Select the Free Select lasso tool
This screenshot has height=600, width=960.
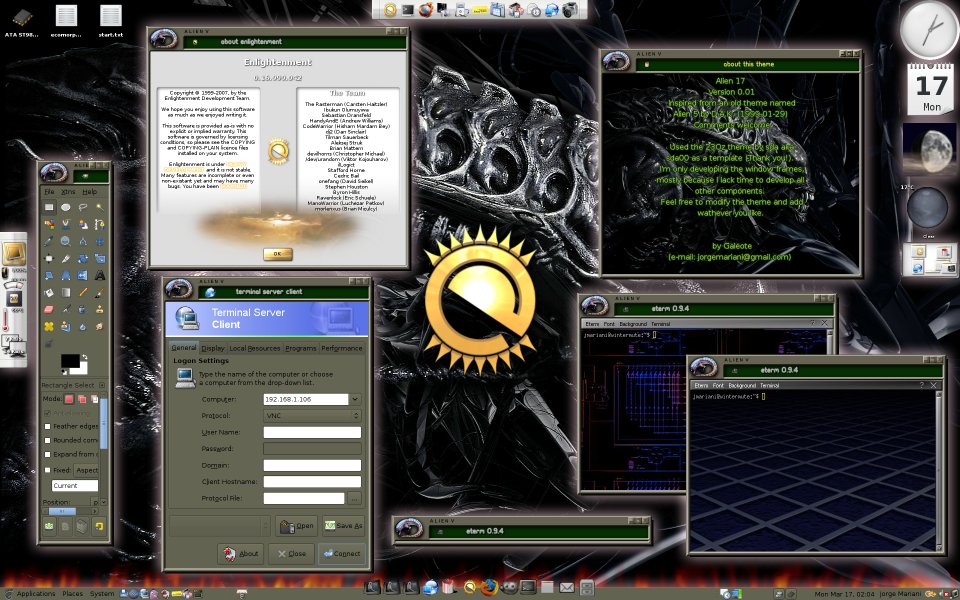tap(83, 207)
